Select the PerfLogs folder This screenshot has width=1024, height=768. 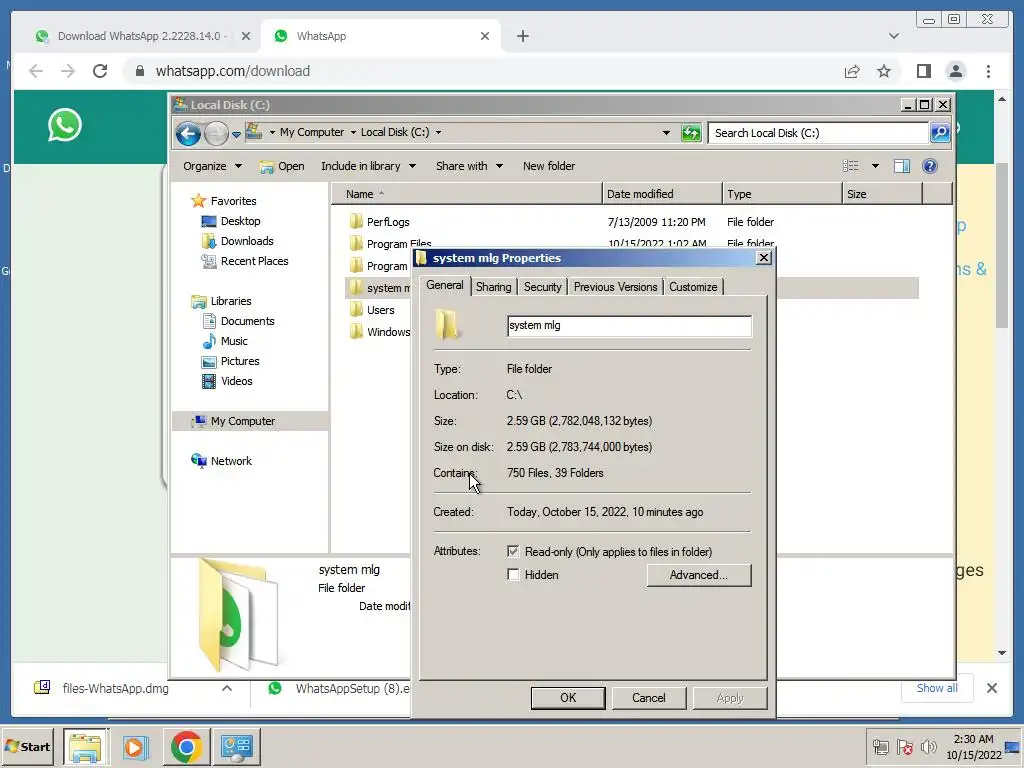[x=388, y=222]
